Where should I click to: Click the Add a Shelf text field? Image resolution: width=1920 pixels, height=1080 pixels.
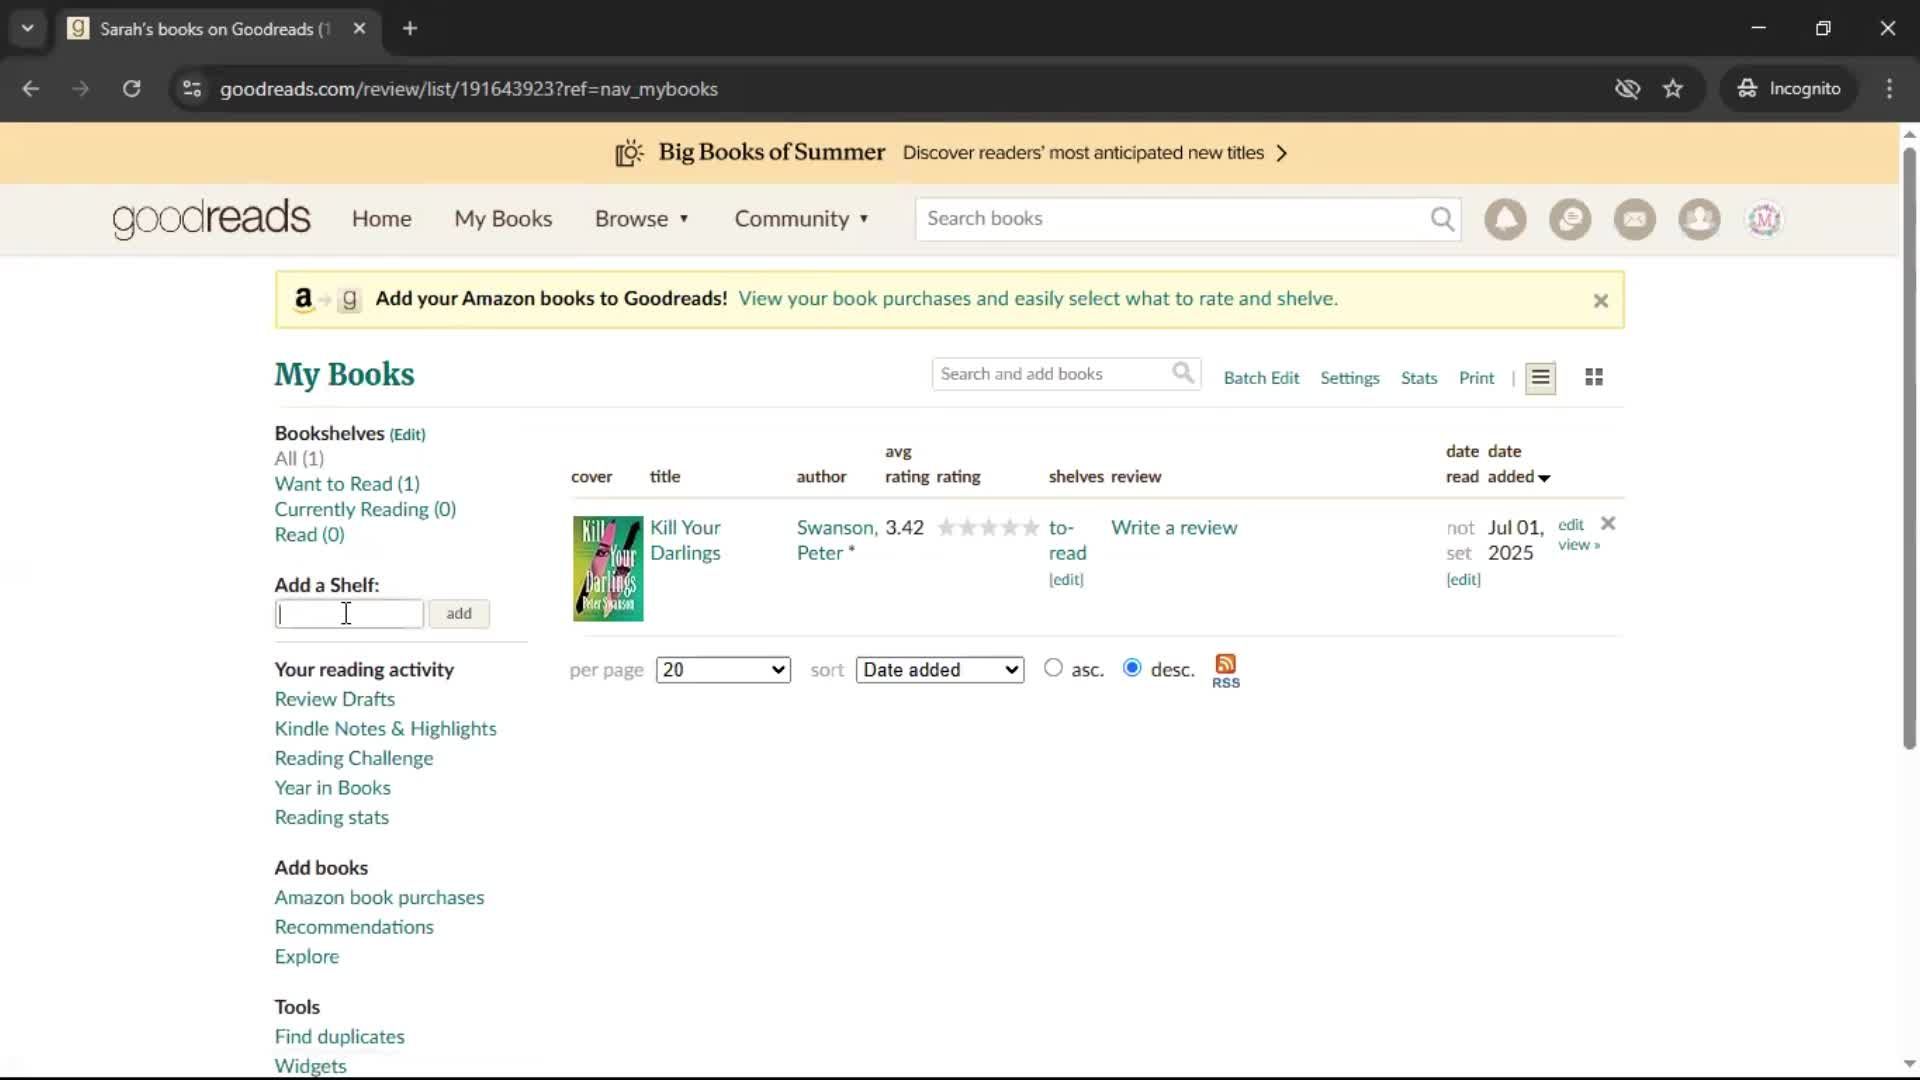pos(349,613)
